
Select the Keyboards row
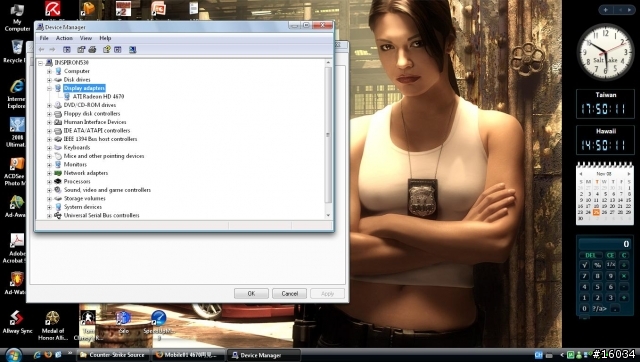(77, 148)
